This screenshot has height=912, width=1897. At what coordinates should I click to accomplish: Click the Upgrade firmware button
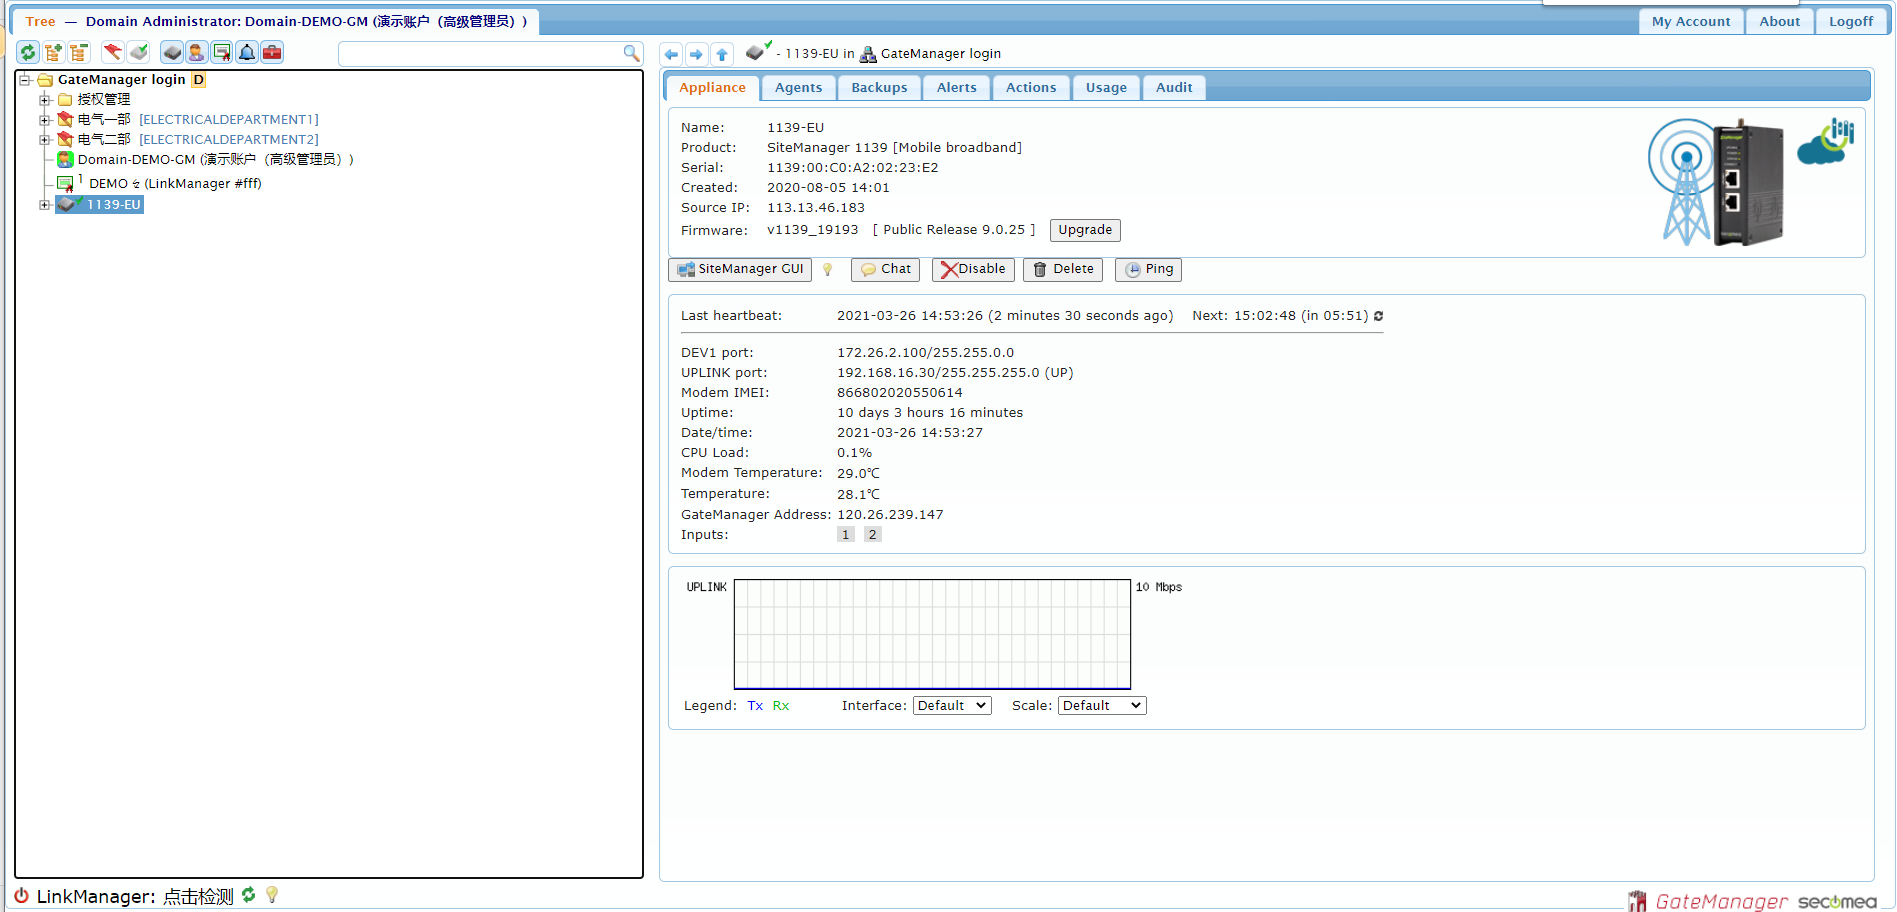coord(1085,230)
